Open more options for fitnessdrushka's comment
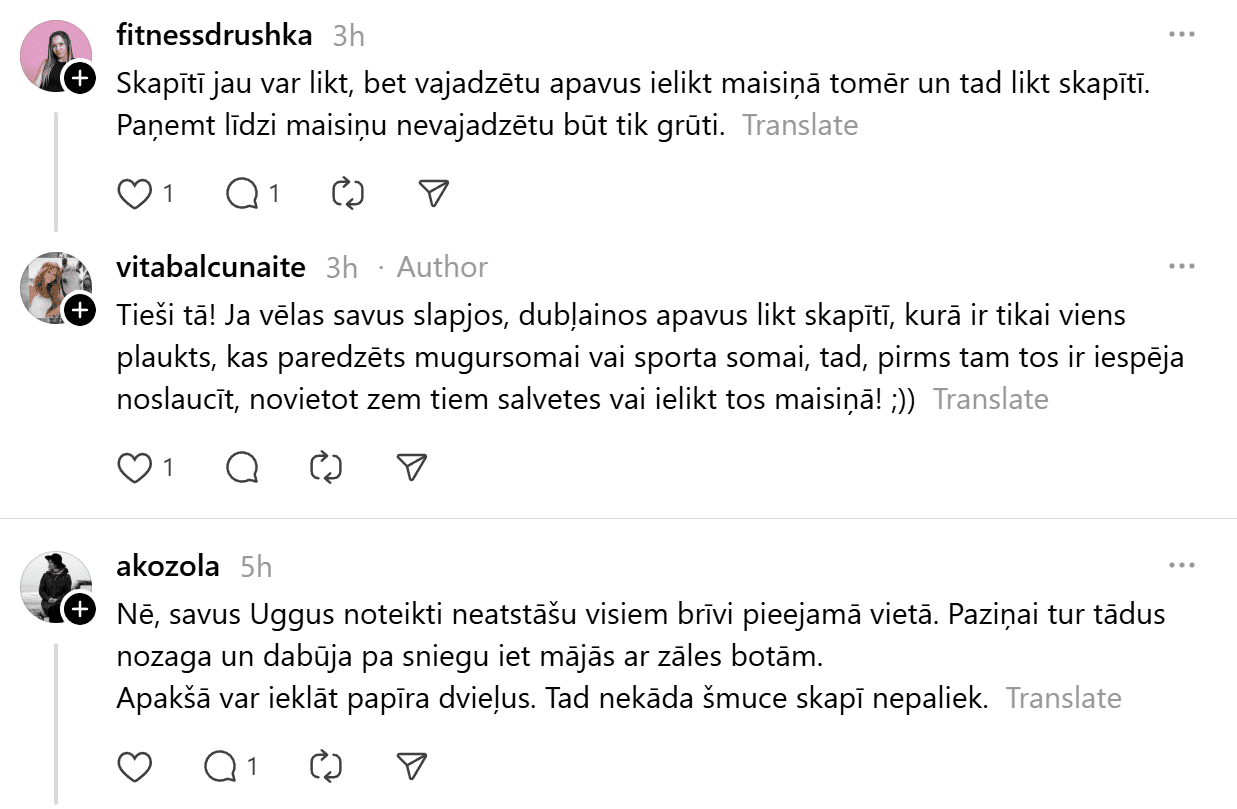 [1182, 35]
